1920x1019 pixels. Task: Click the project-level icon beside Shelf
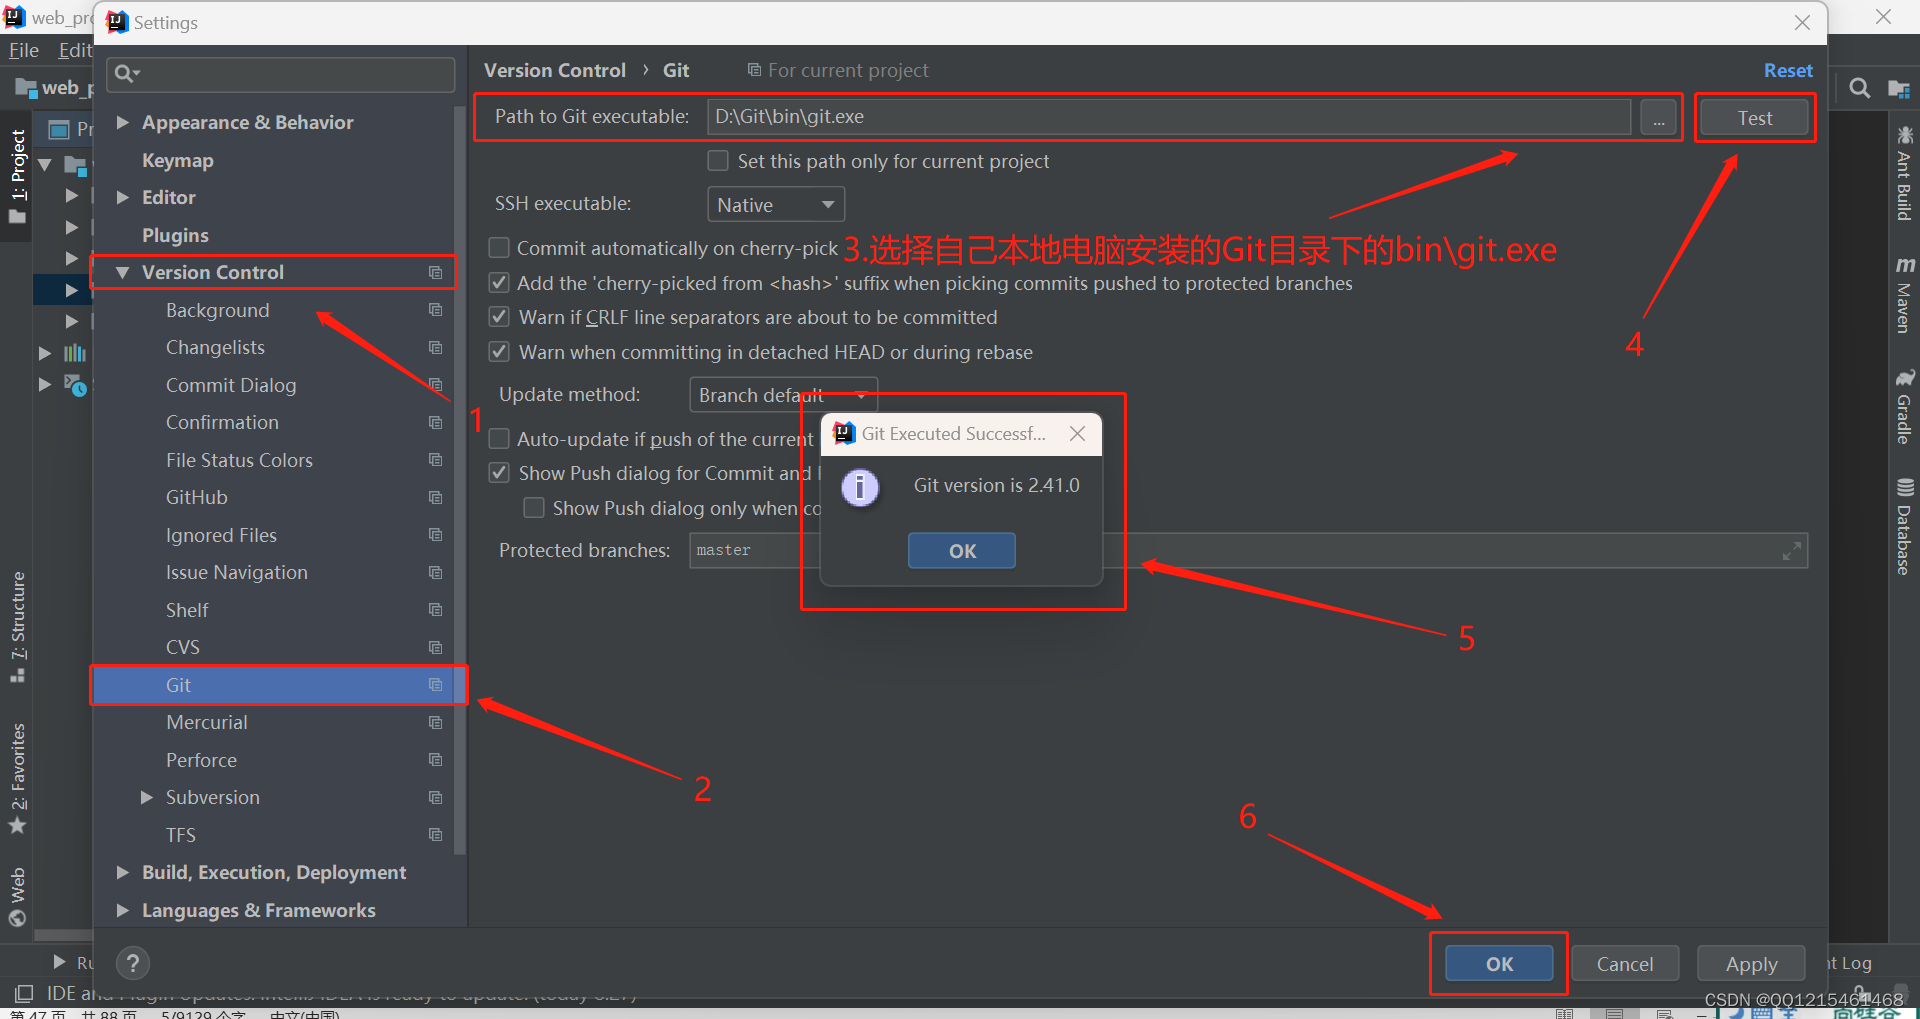(x=435, y=610)
